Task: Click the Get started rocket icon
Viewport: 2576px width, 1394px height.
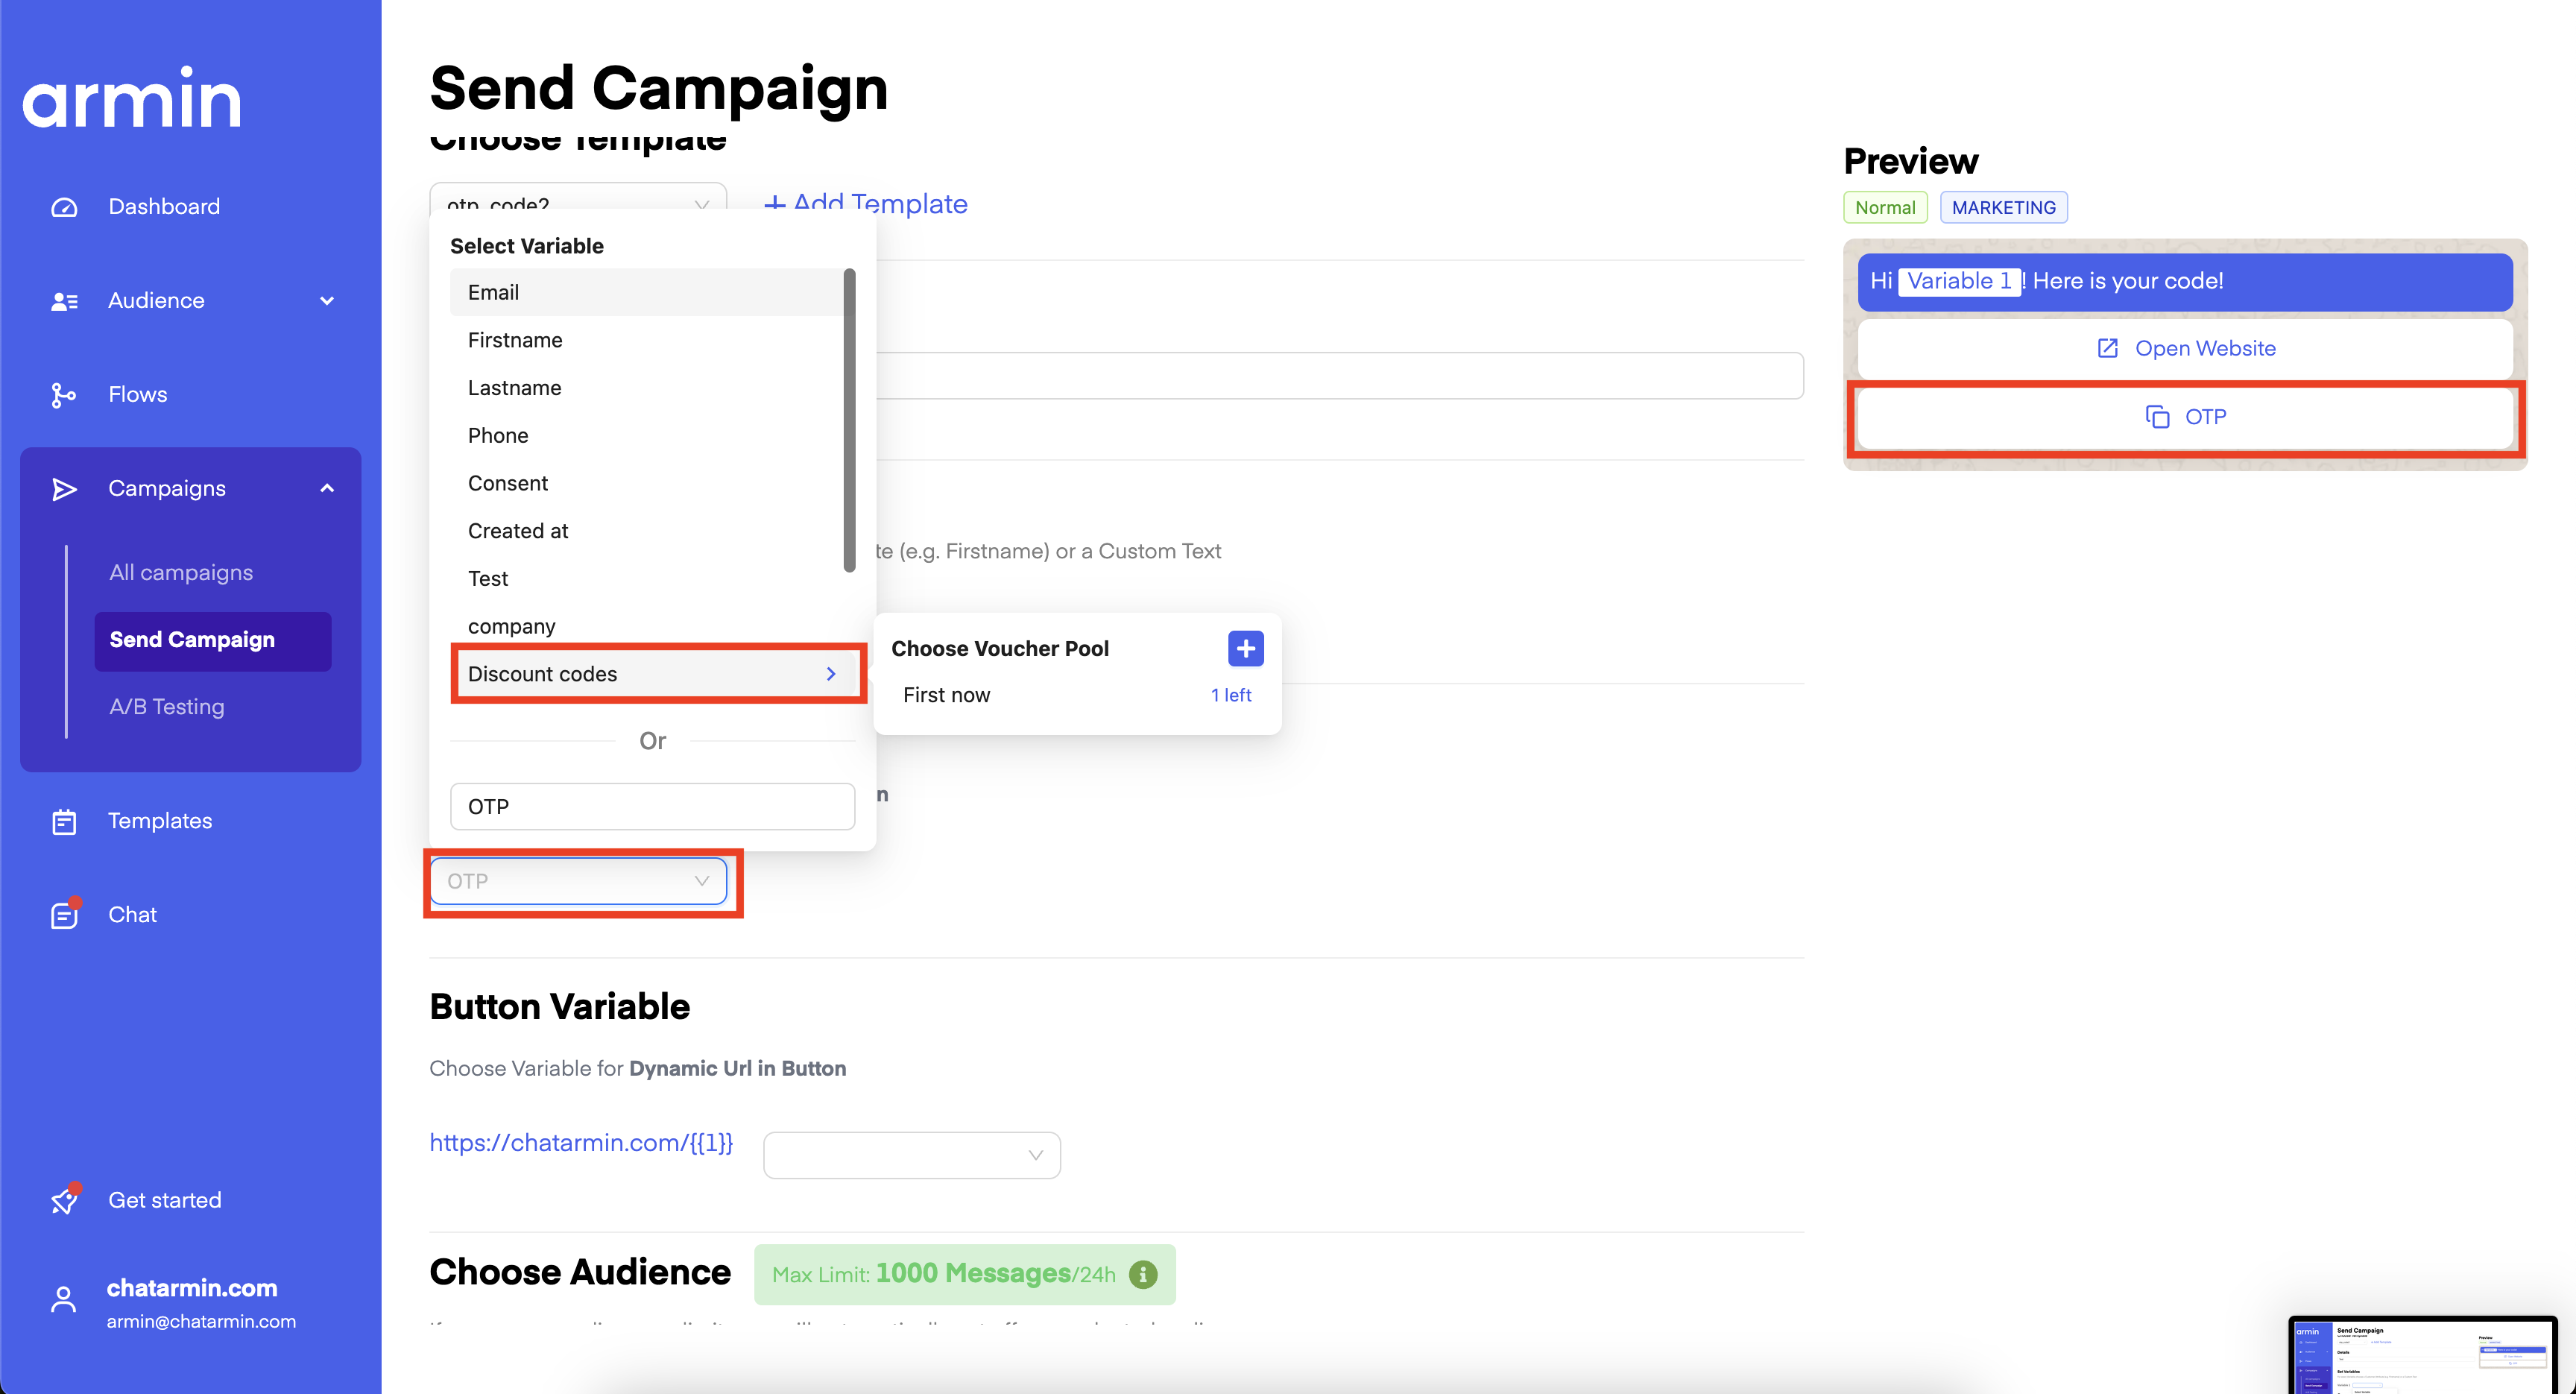Action: [64, 1200]
